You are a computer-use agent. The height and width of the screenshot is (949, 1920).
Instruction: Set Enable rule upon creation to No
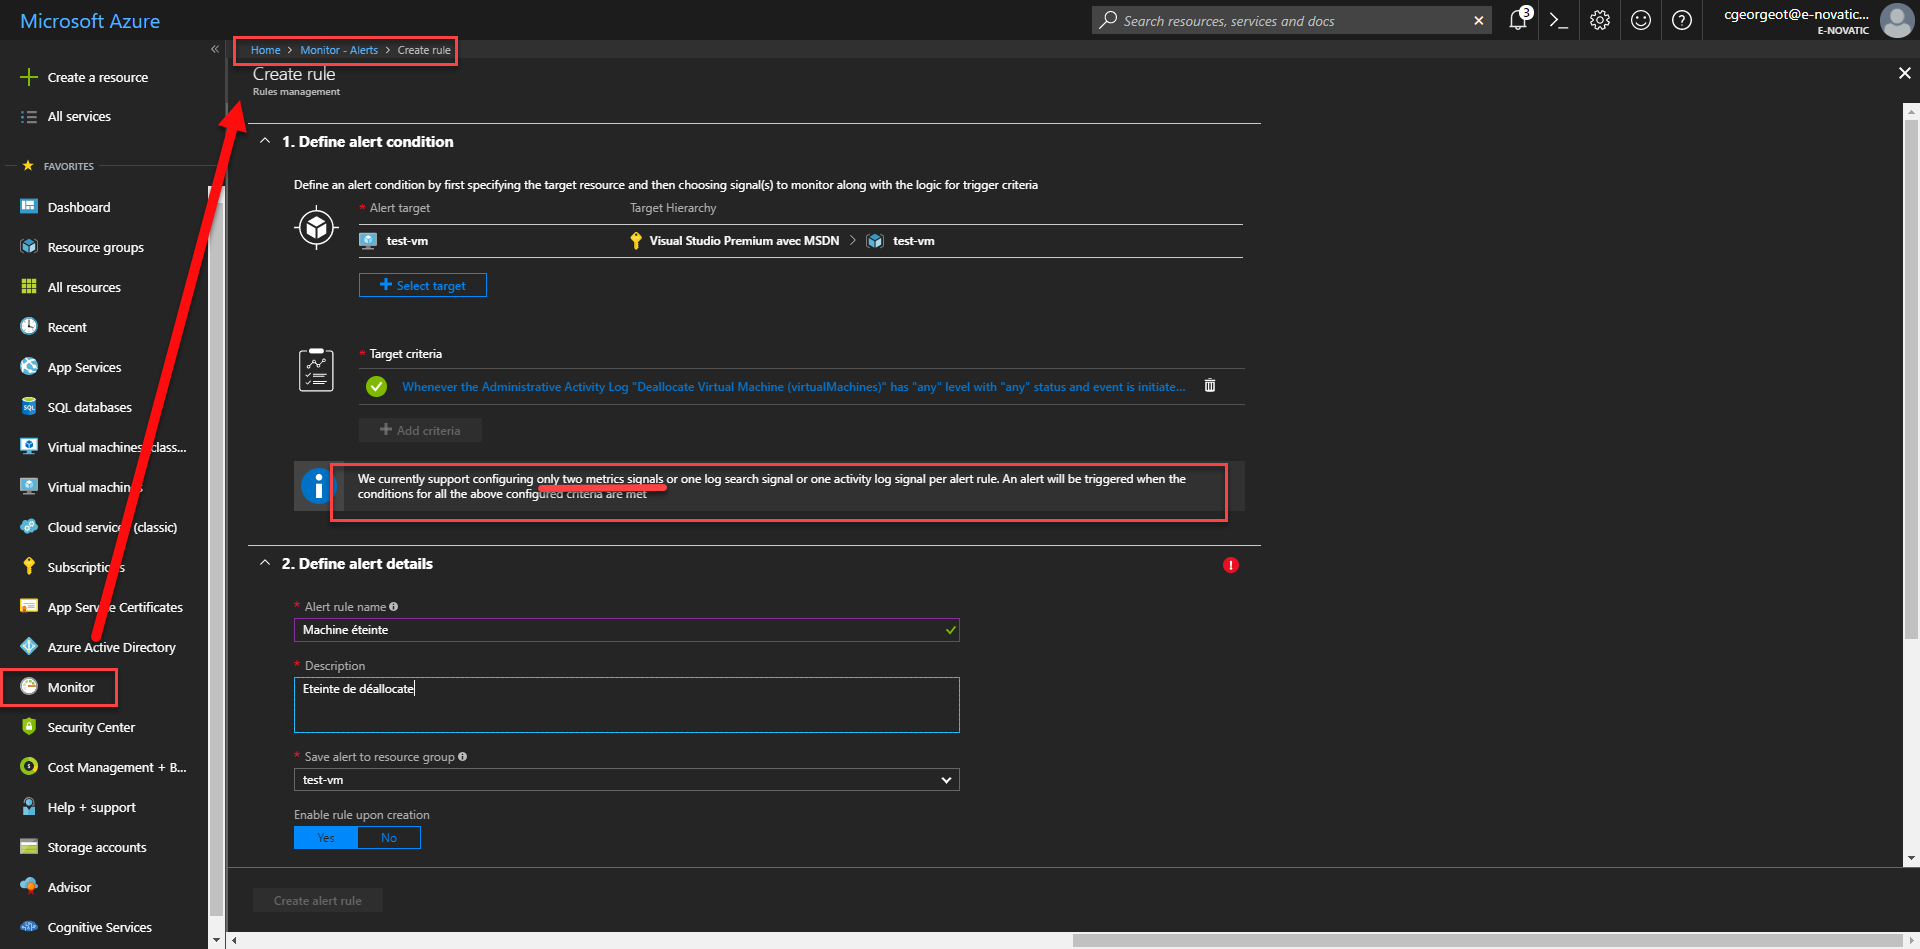click(389, 838)
